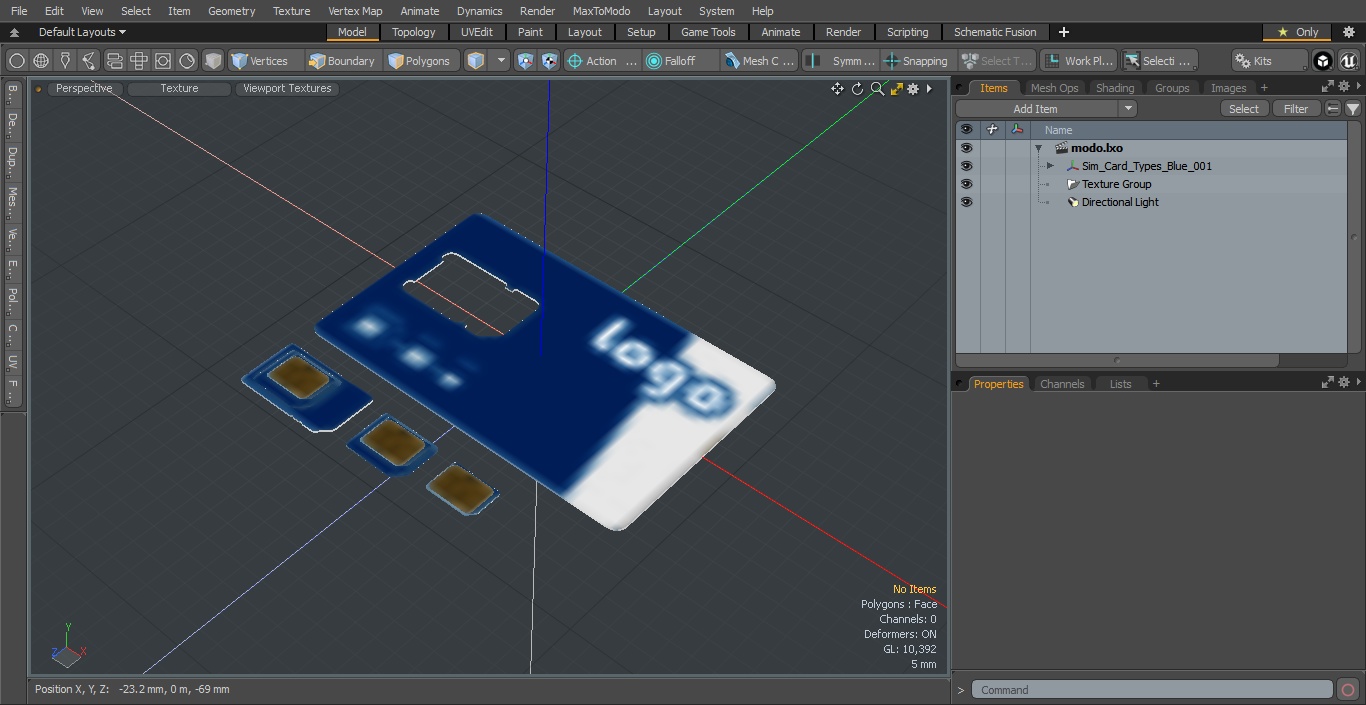Image resolution: width=1366 pixels, height=705 pixels.
Task: Switch to the Images tab
Action: pyautogui.click(x=1228, y=88)
